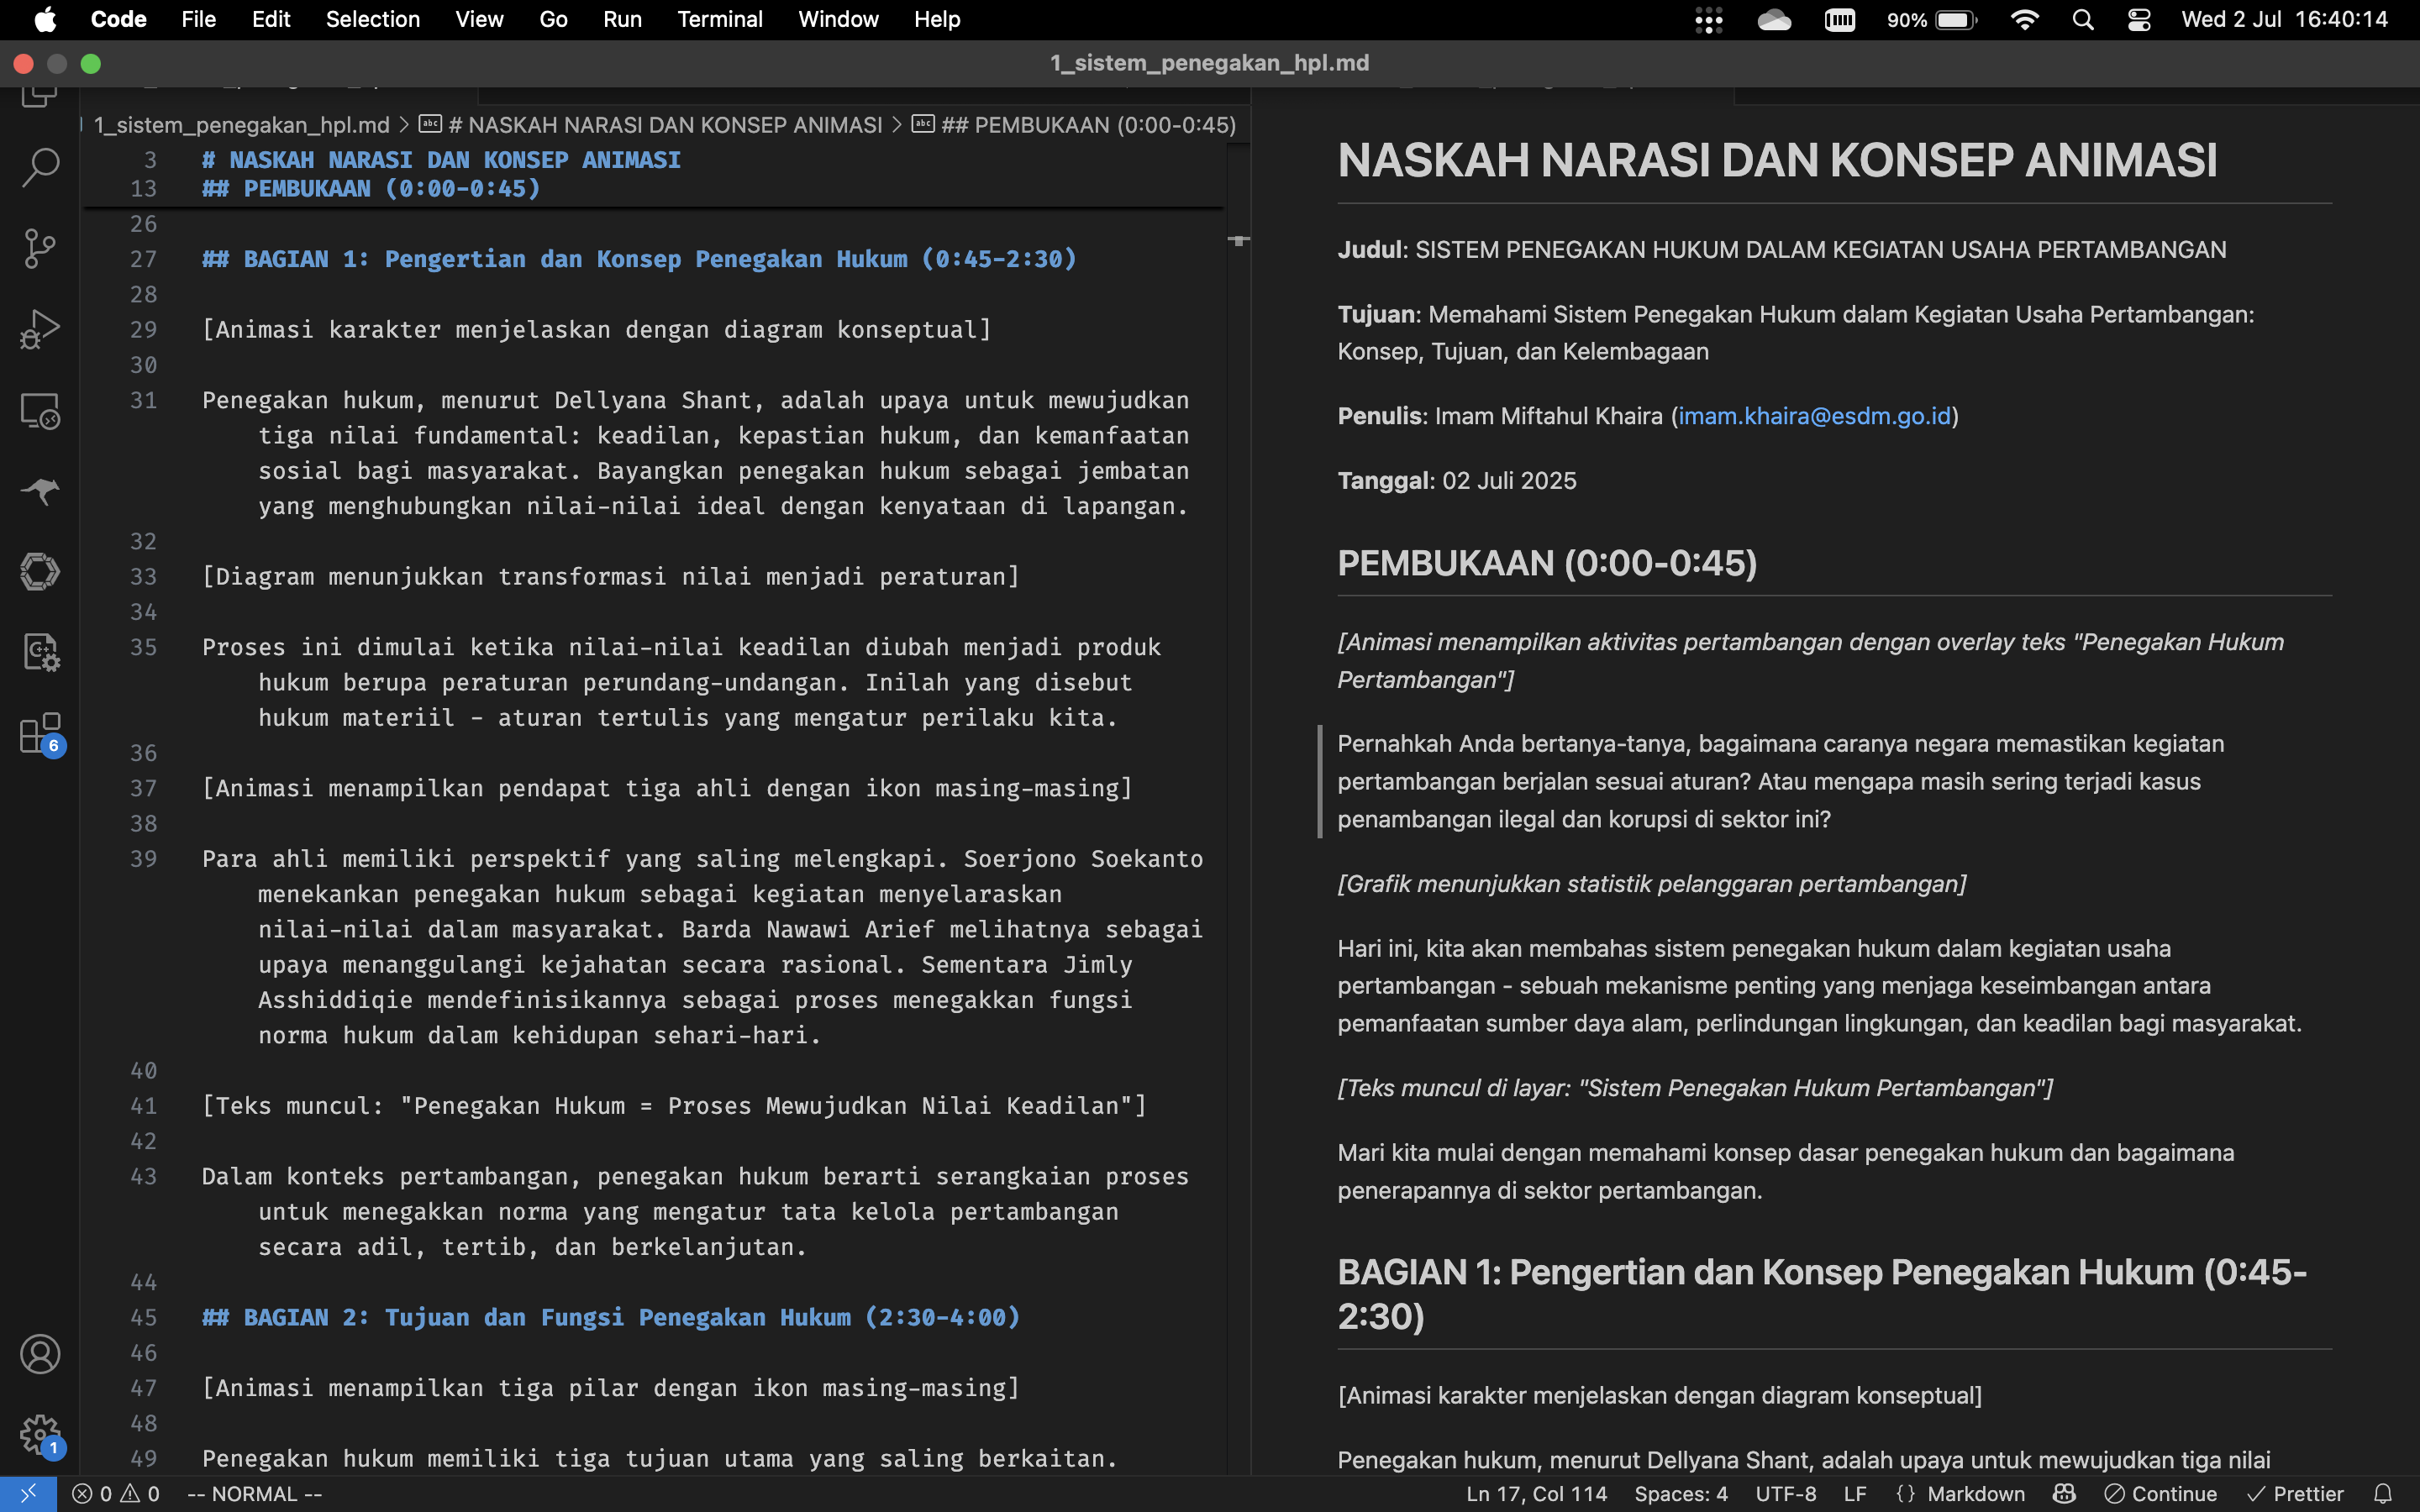Open the Accounts menu icon
Viewport: 2420px width, 1512px height.
[40, 1354]
